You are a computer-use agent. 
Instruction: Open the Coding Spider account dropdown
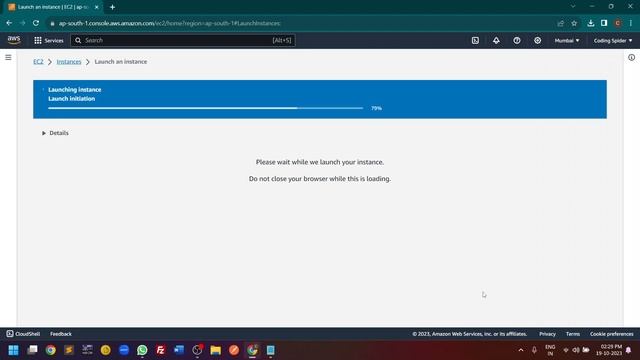click(x=613, y=40)
